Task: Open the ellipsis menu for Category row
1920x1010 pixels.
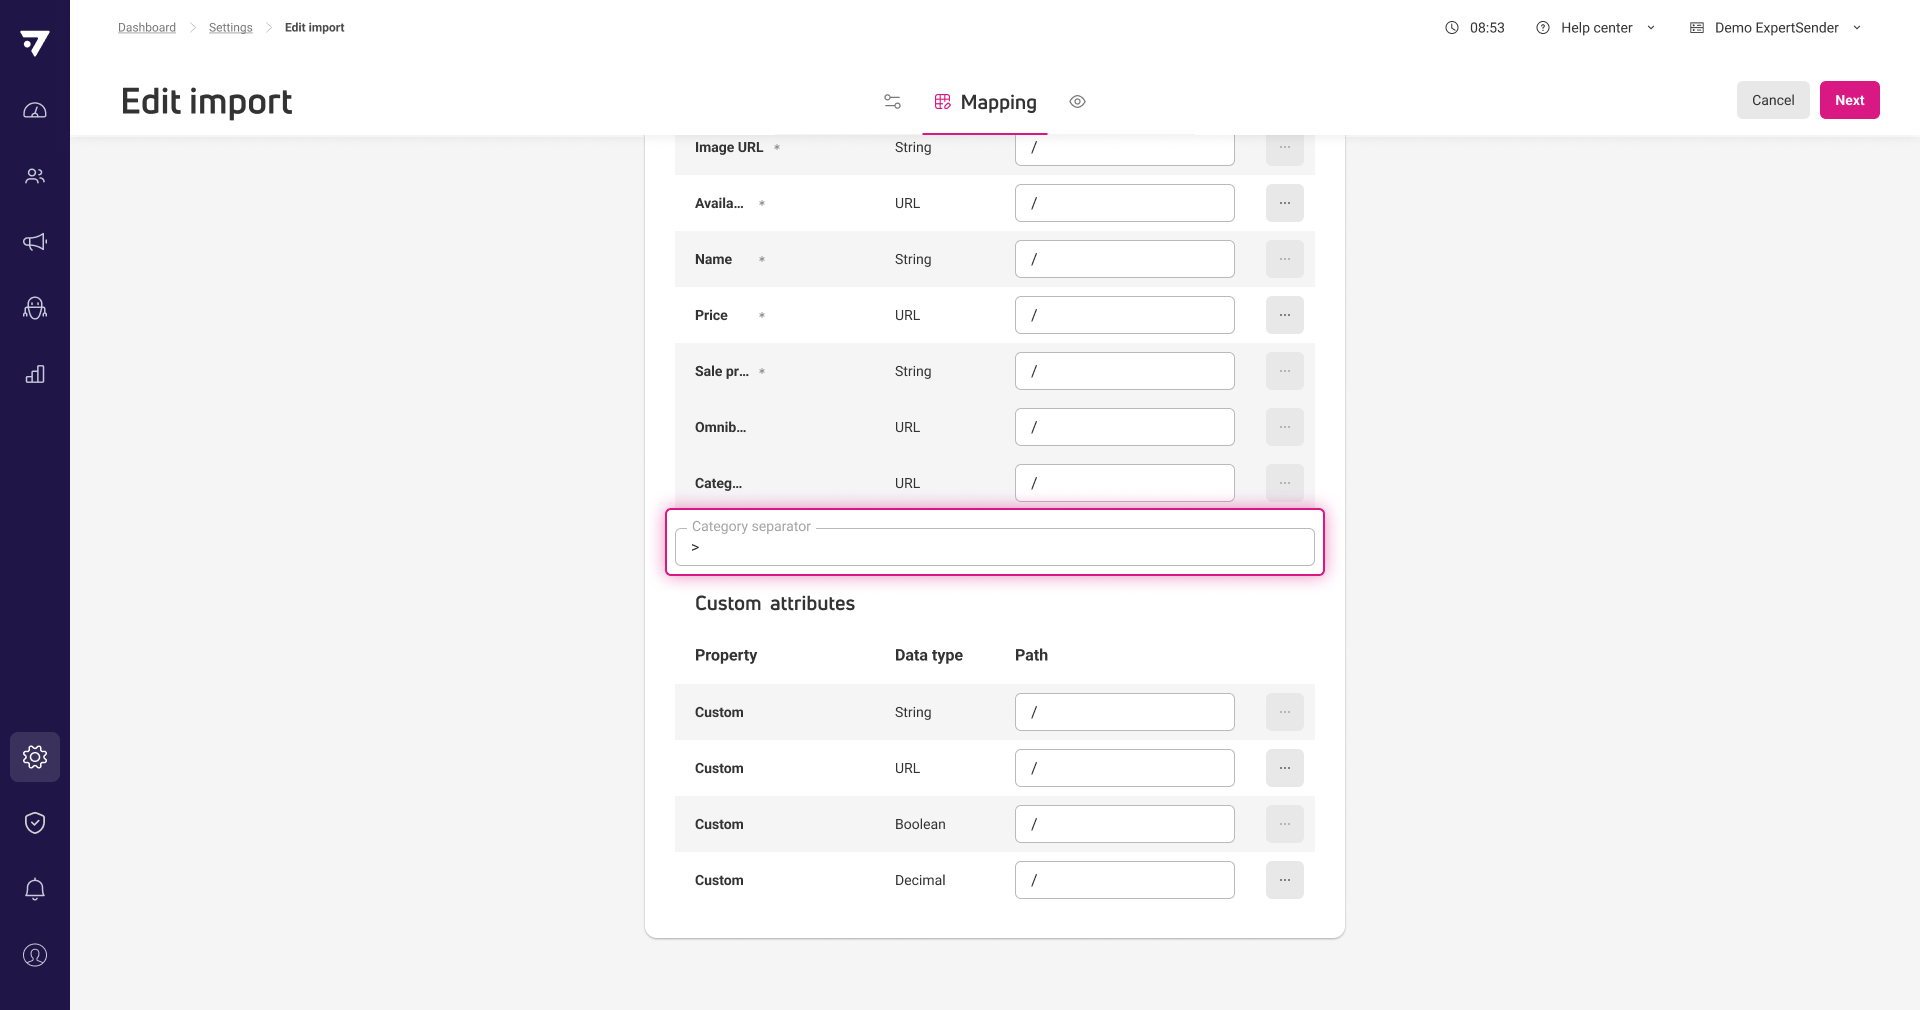Action: point(1285,483)
